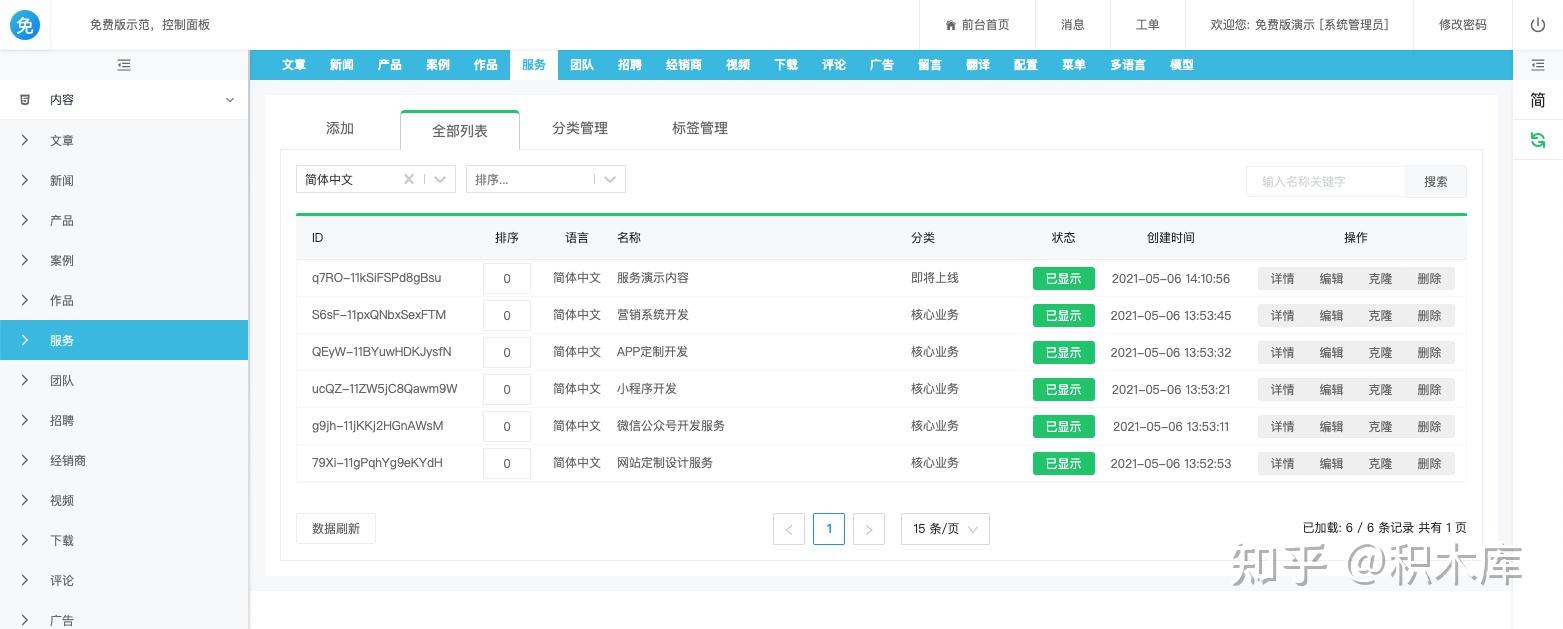
Task: Open 模型 in the top blue navigation
Action: coord(1182,65)
